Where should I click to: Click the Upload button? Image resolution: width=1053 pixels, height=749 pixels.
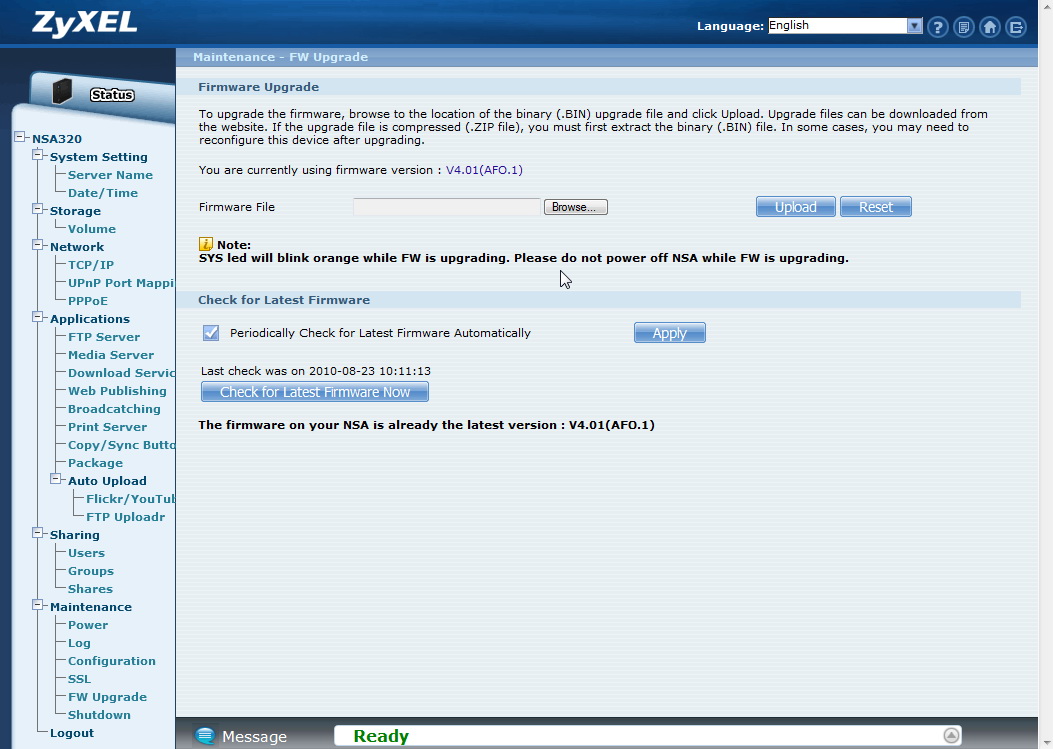[x=796, y=207]
